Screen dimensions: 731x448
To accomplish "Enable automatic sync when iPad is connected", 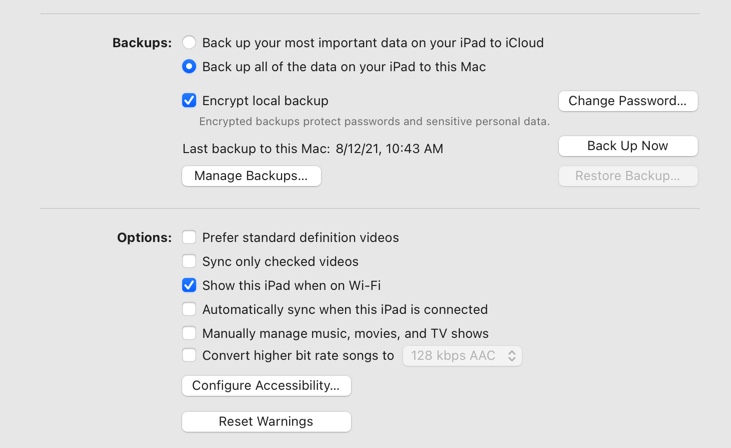I will [189, 310].
